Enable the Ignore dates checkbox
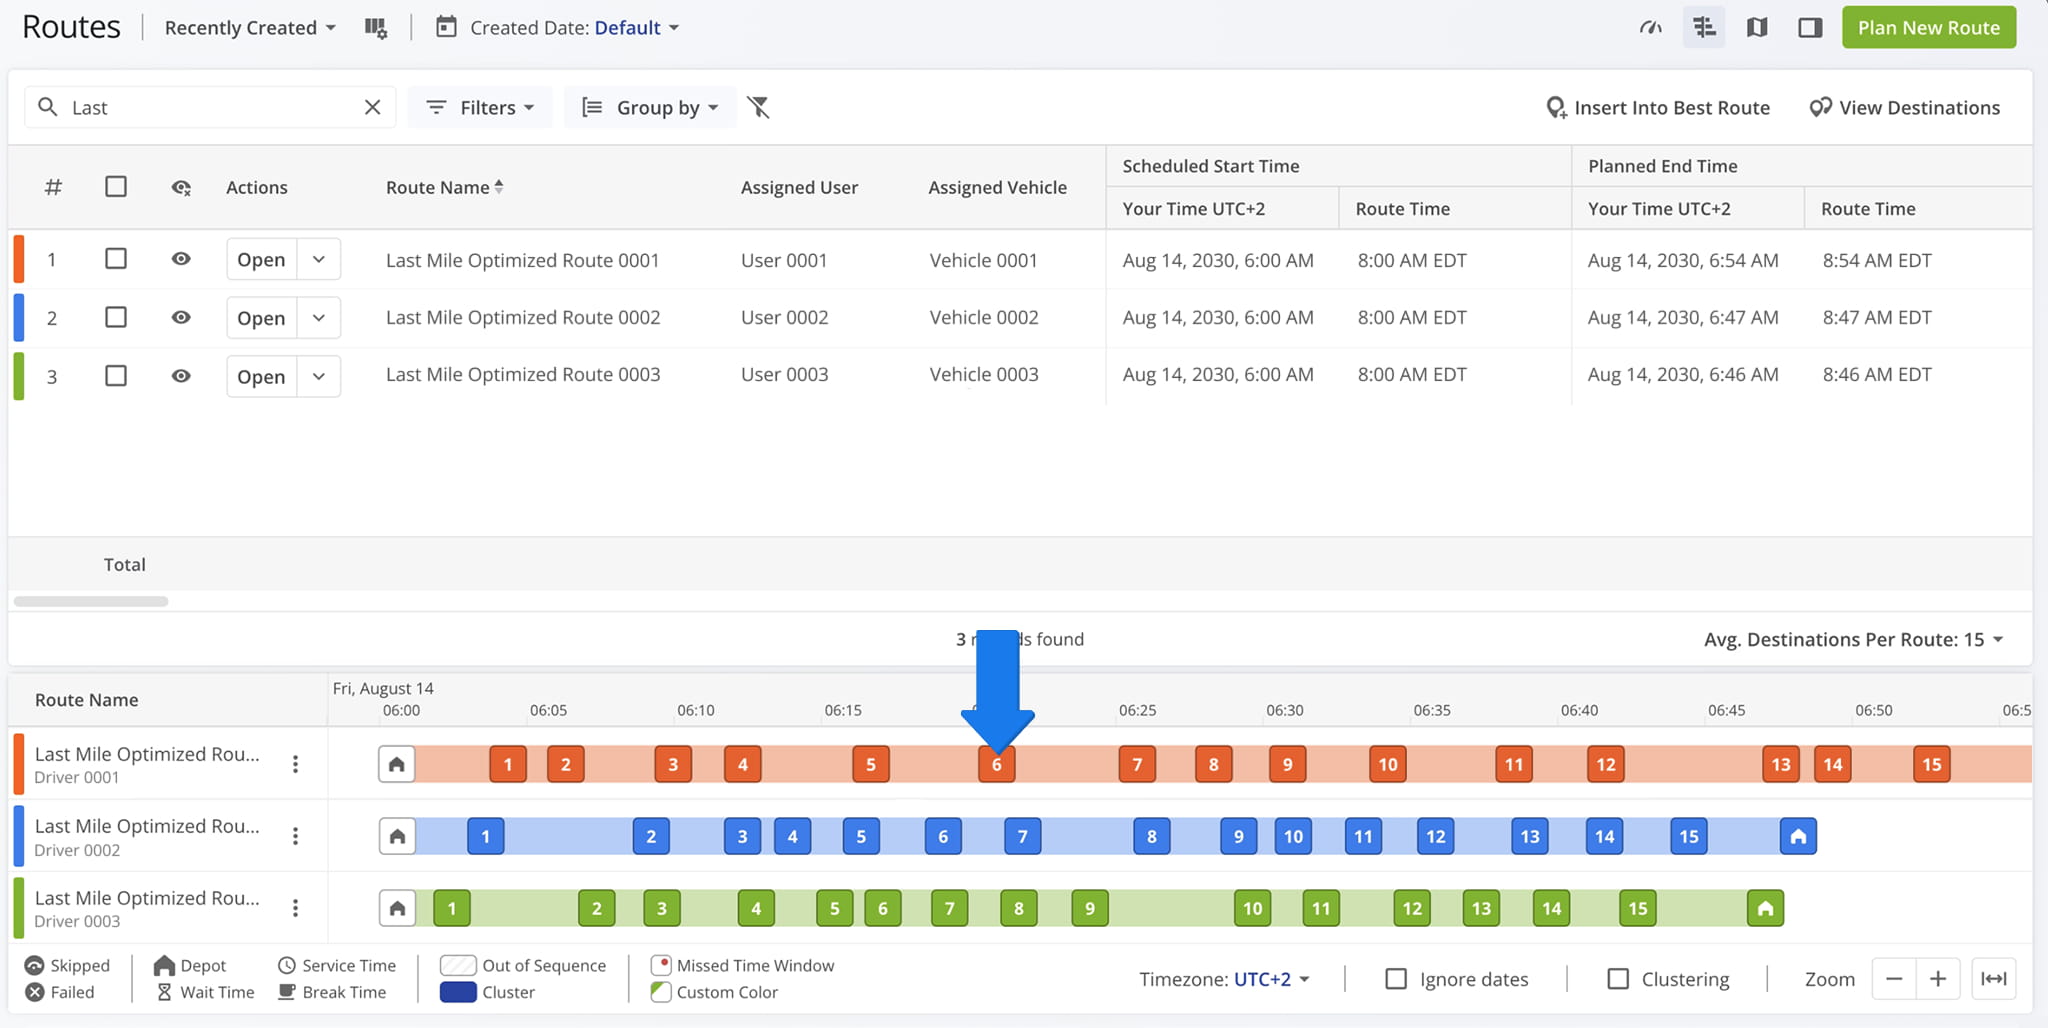The width and height of the screenshot is (2048, 1028). pyautogui.click(x=1396, y=979)
